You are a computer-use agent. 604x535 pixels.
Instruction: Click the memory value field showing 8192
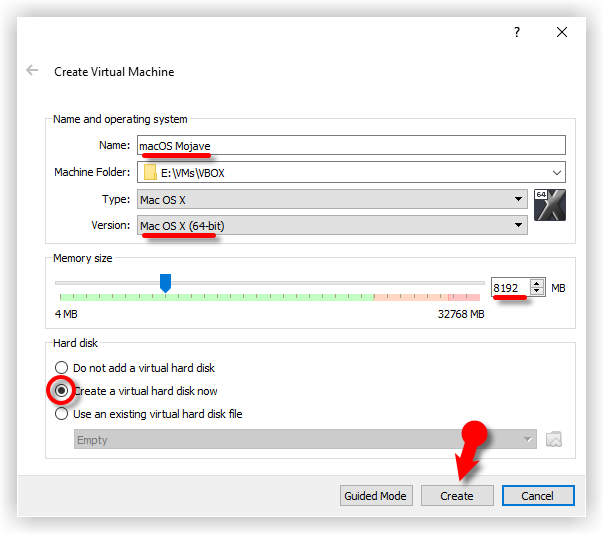pyautogui.click(x=509, y=288)
